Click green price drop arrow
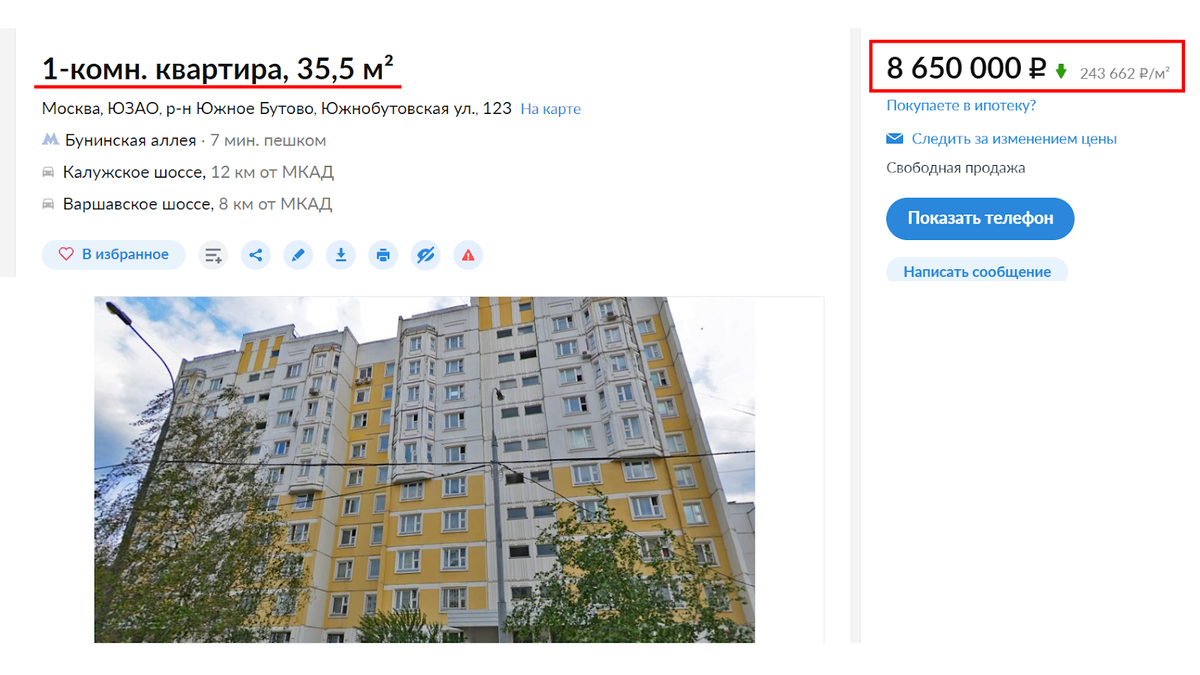This screenshot has height=675, width=1200. [x=1061, y=71]
